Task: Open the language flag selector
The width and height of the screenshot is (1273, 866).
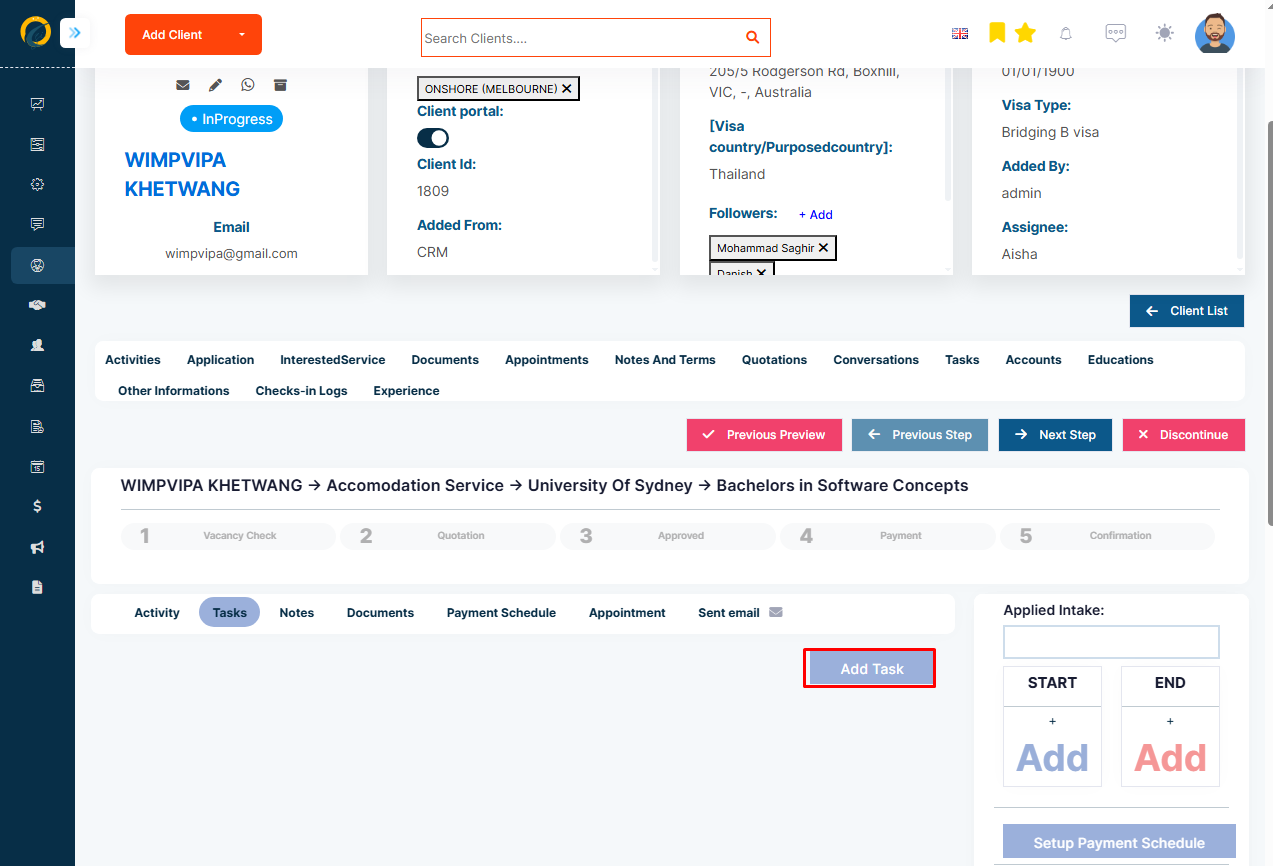Action: tap(960, 33)
